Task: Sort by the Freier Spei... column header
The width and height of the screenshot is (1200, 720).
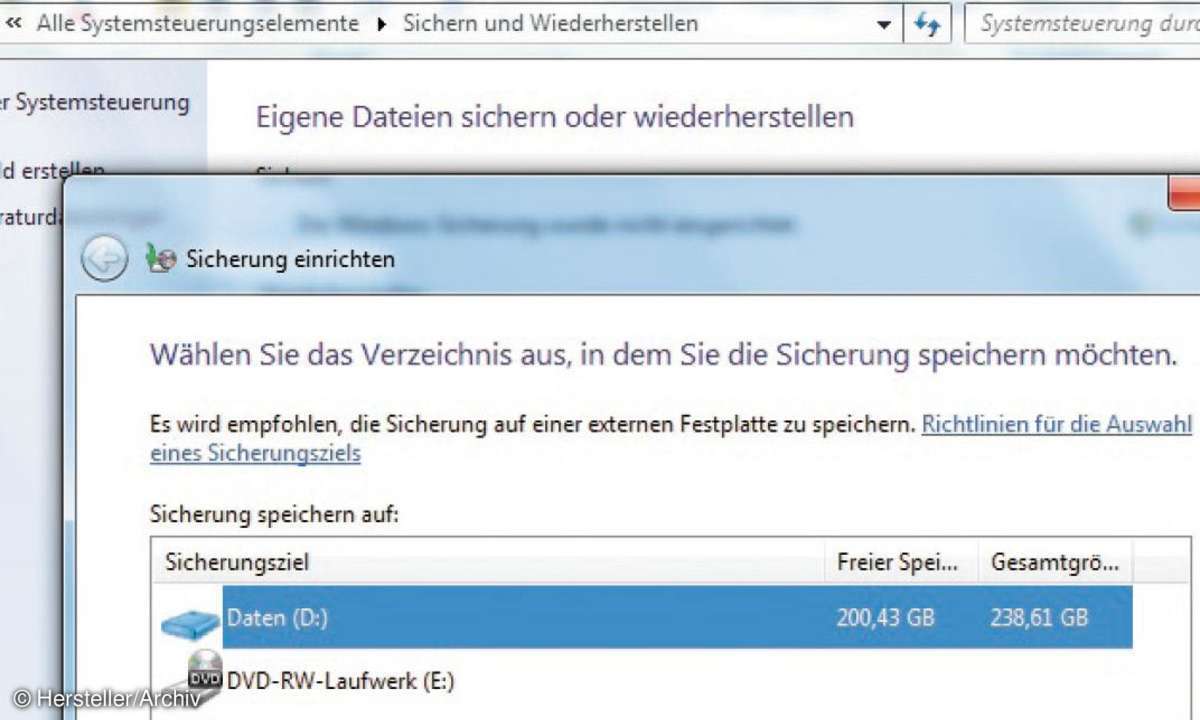Action: click(x=903, y=562)
